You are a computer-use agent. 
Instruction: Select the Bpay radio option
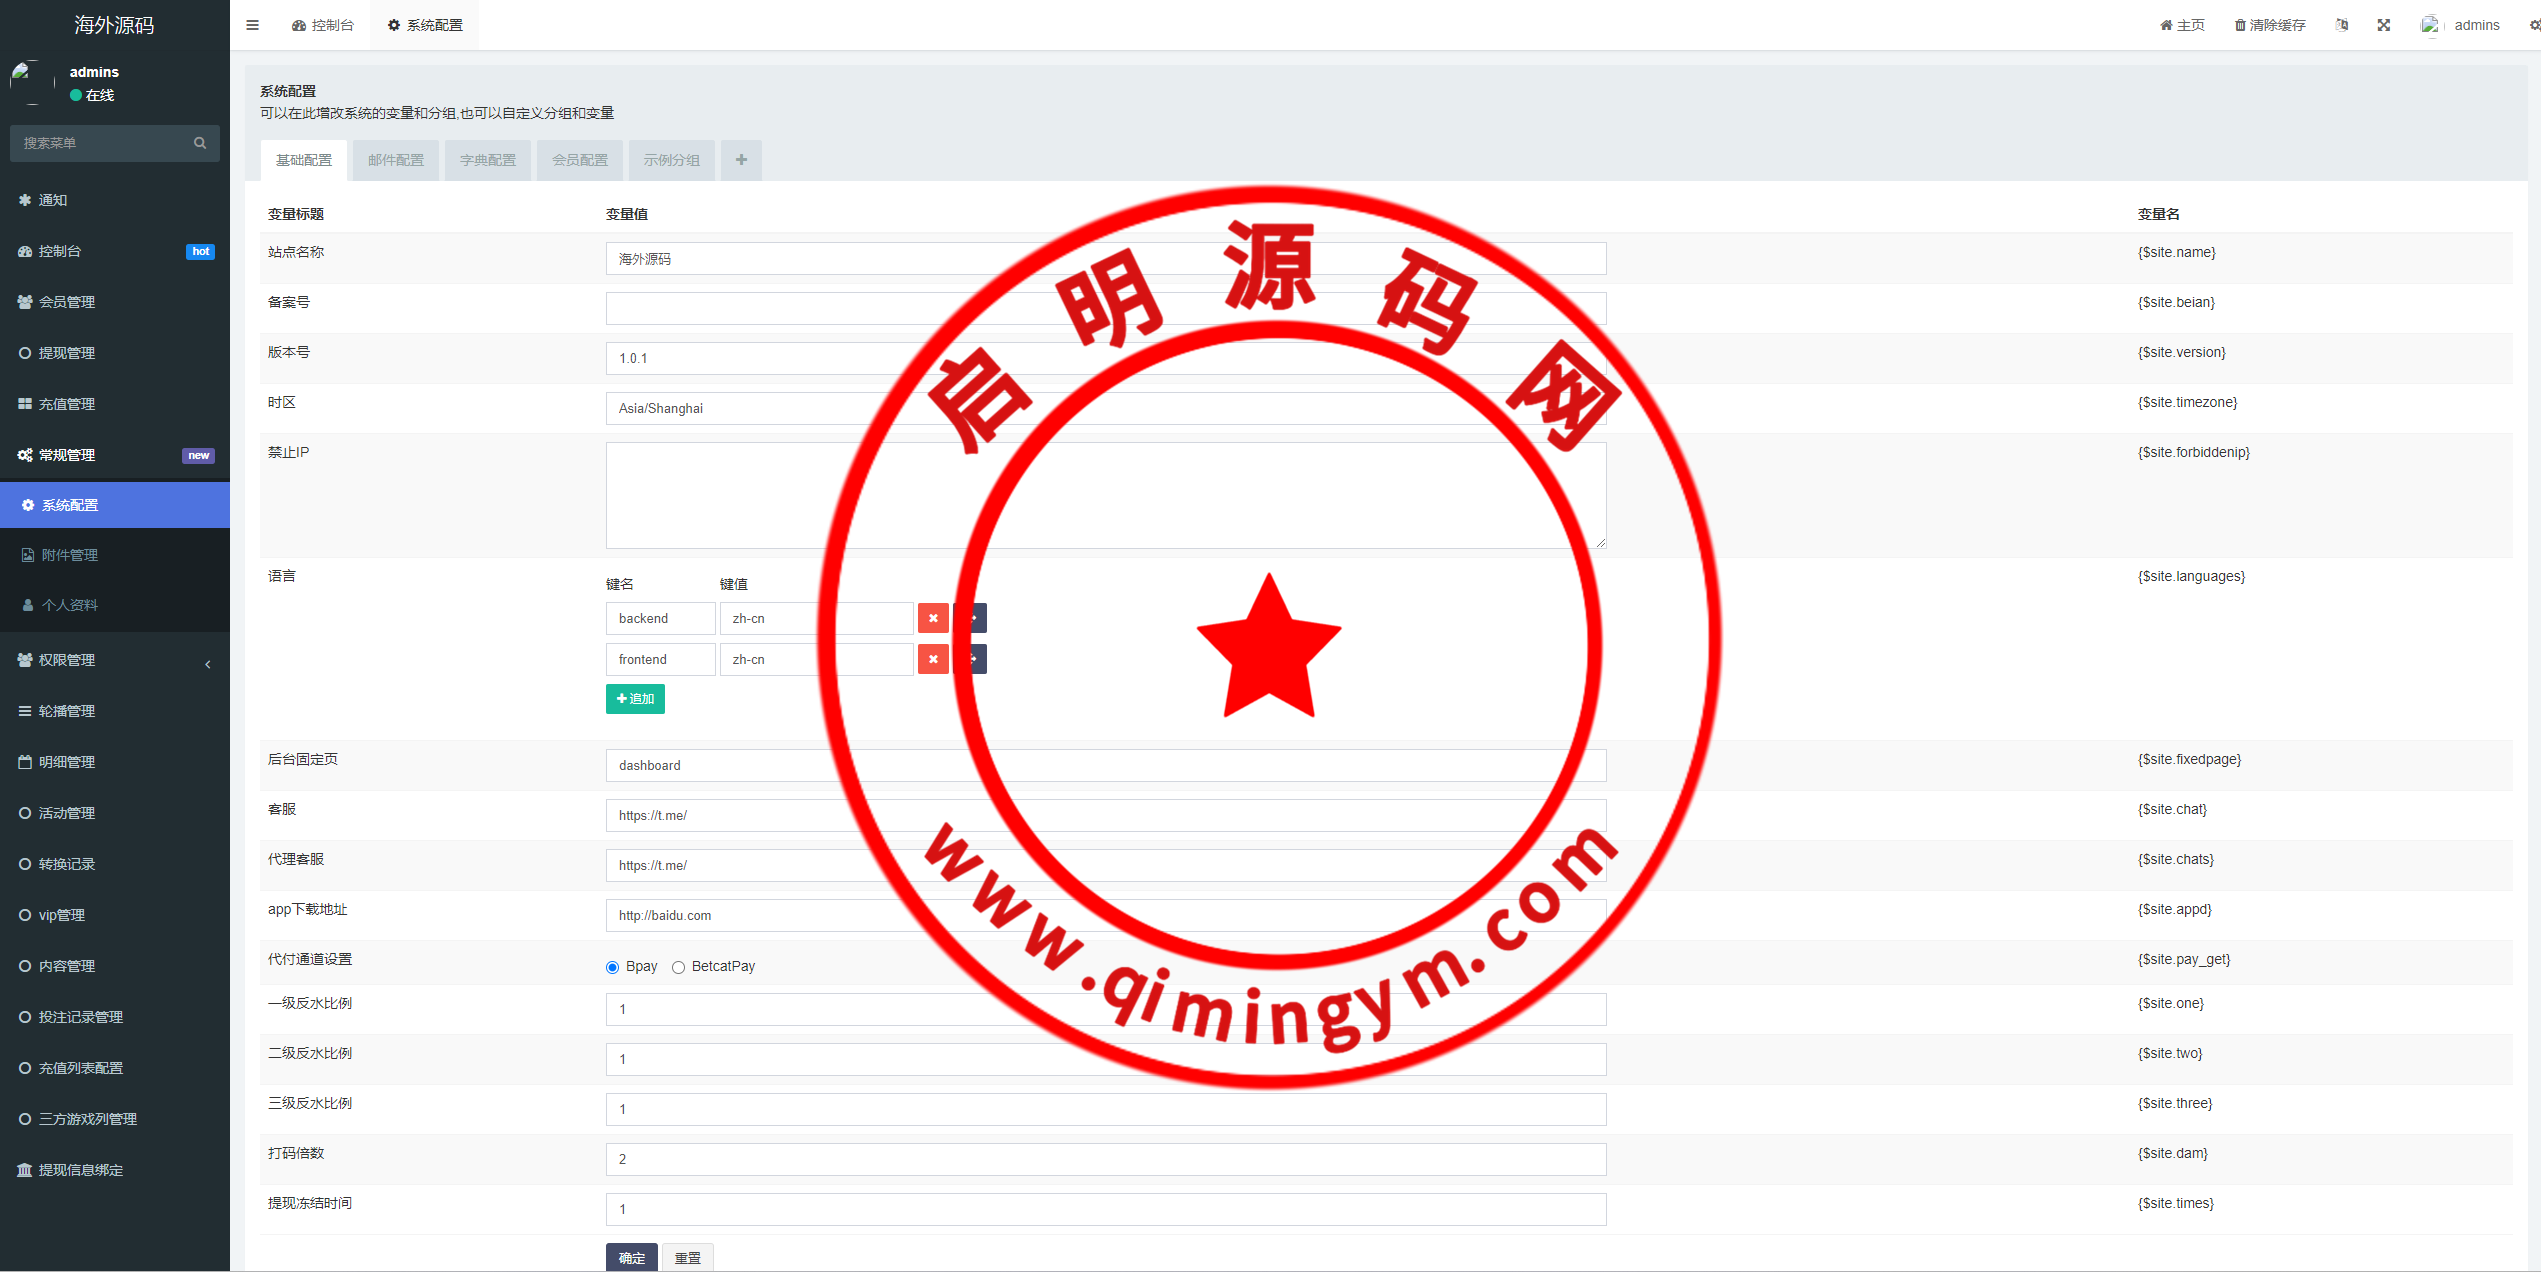pyautogui.click(x=612, y=967)
